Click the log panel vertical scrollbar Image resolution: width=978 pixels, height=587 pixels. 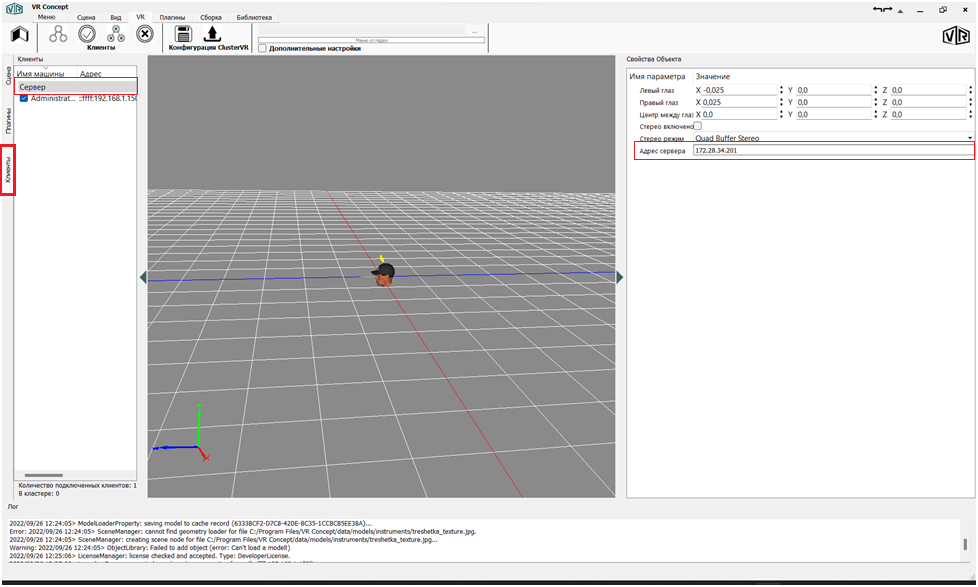tap(966, 544)
